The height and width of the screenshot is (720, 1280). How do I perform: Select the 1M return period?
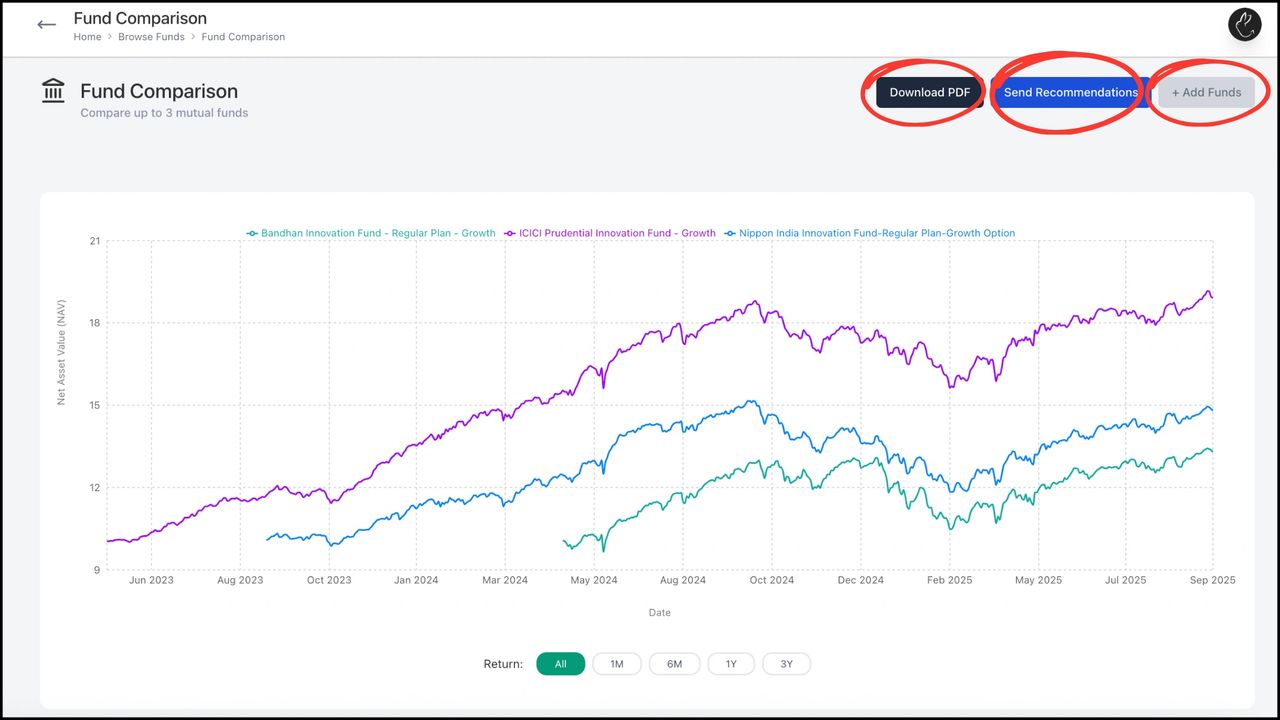[x=617, y=663]
